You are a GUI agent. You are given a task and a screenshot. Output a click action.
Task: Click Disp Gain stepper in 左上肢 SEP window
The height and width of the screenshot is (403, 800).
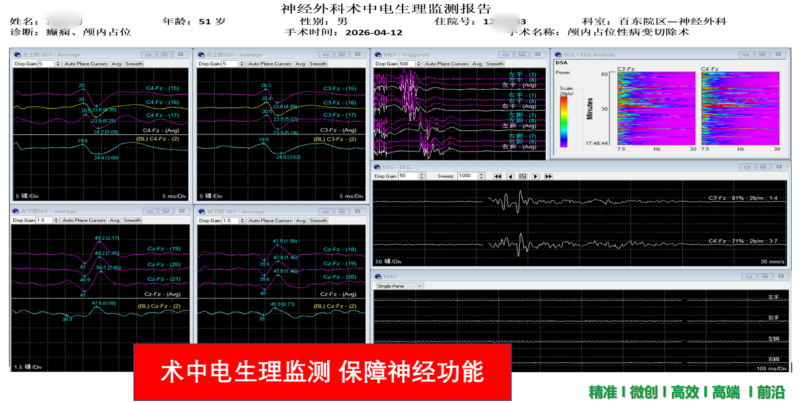(x=58, y=64)
